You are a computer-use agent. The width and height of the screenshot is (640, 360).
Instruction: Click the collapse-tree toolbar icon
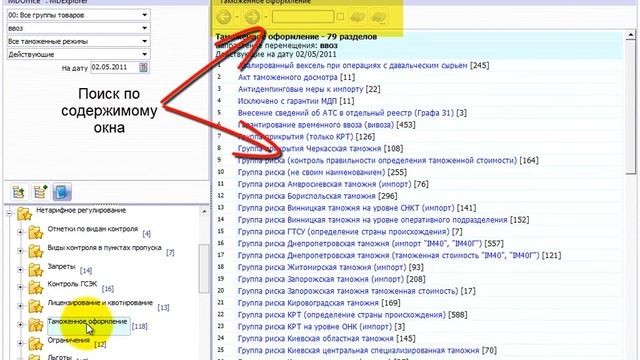coord(19,192)
